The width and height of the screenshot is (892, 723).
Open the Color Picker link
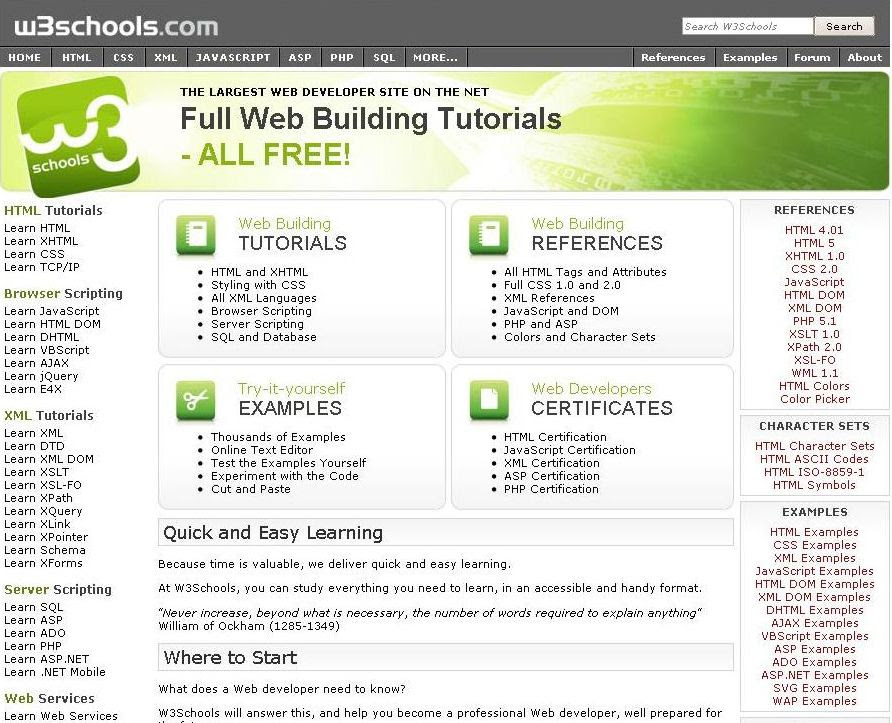tap(815, 399)
